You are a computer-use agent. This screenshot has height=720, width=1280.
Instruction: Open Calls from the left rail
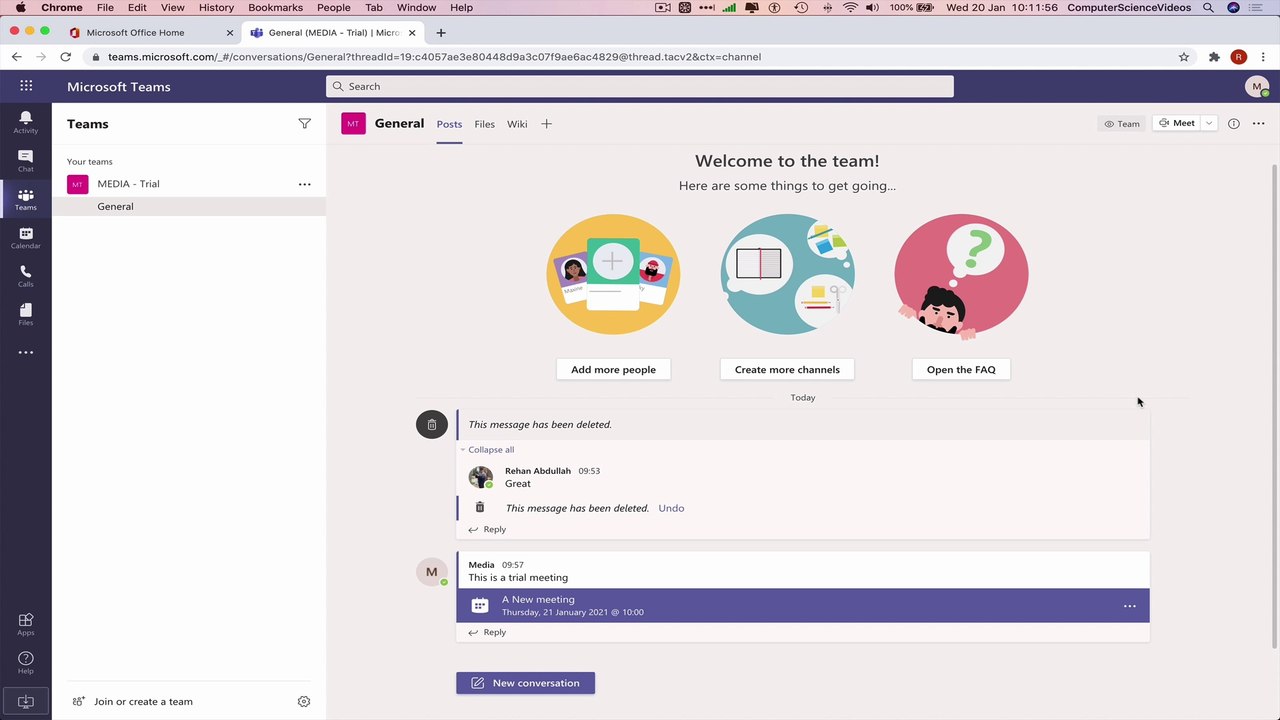point(26,276)
